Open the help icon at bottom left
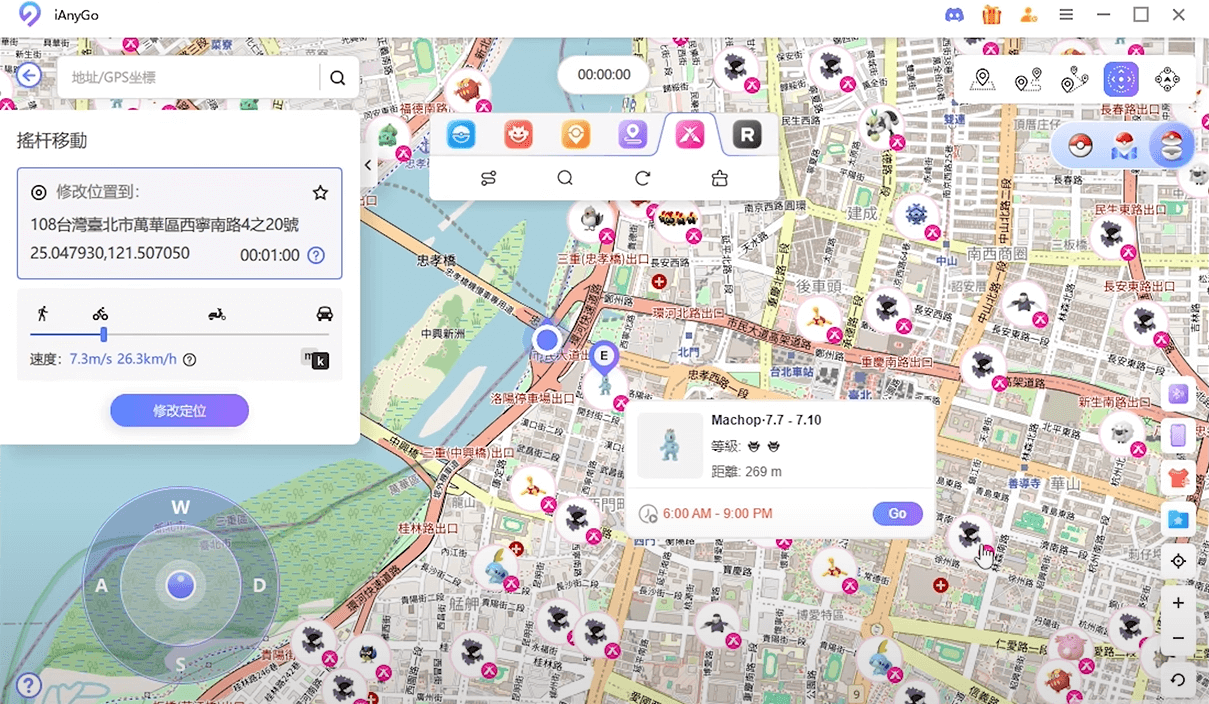1209x704 pixels. [x=29, y=686]
